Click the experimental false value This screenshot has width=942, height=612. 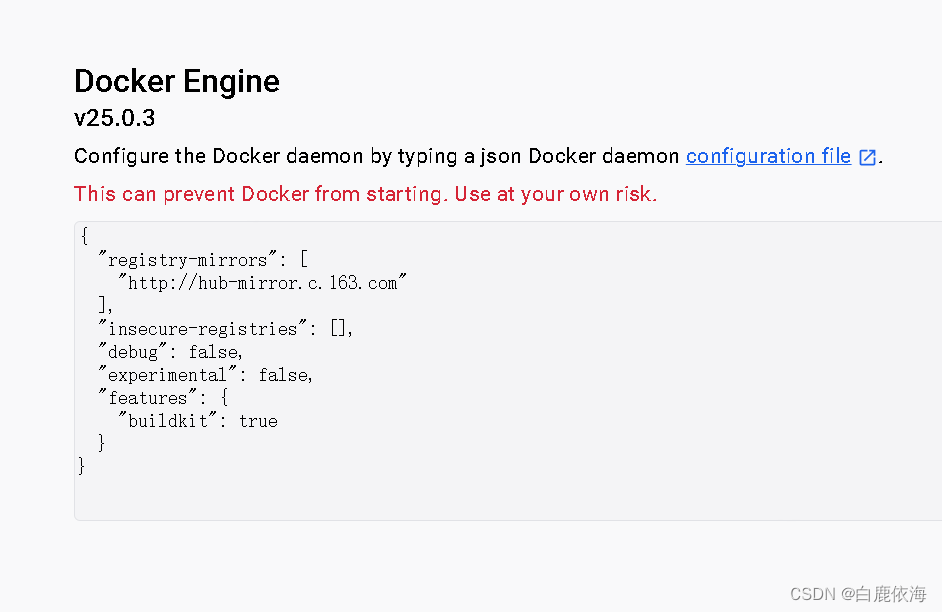(x=284, y=374)
